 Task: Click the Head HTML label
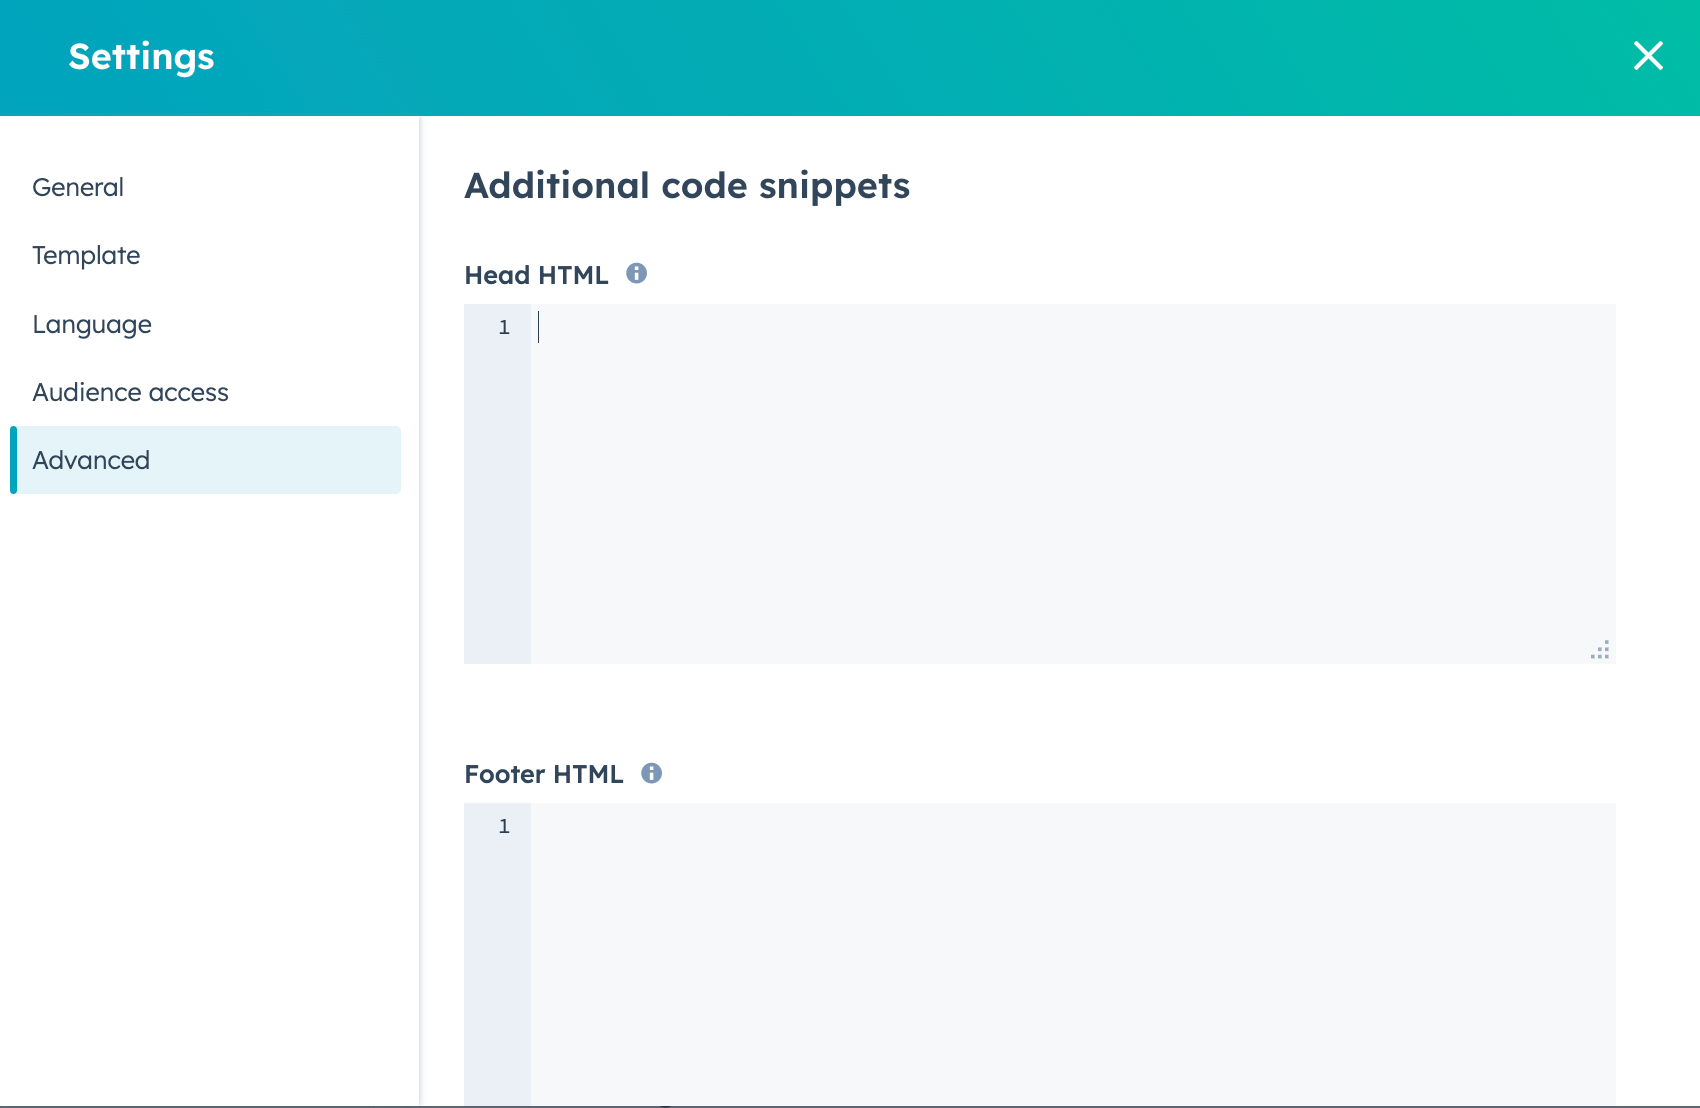[536, 274]
